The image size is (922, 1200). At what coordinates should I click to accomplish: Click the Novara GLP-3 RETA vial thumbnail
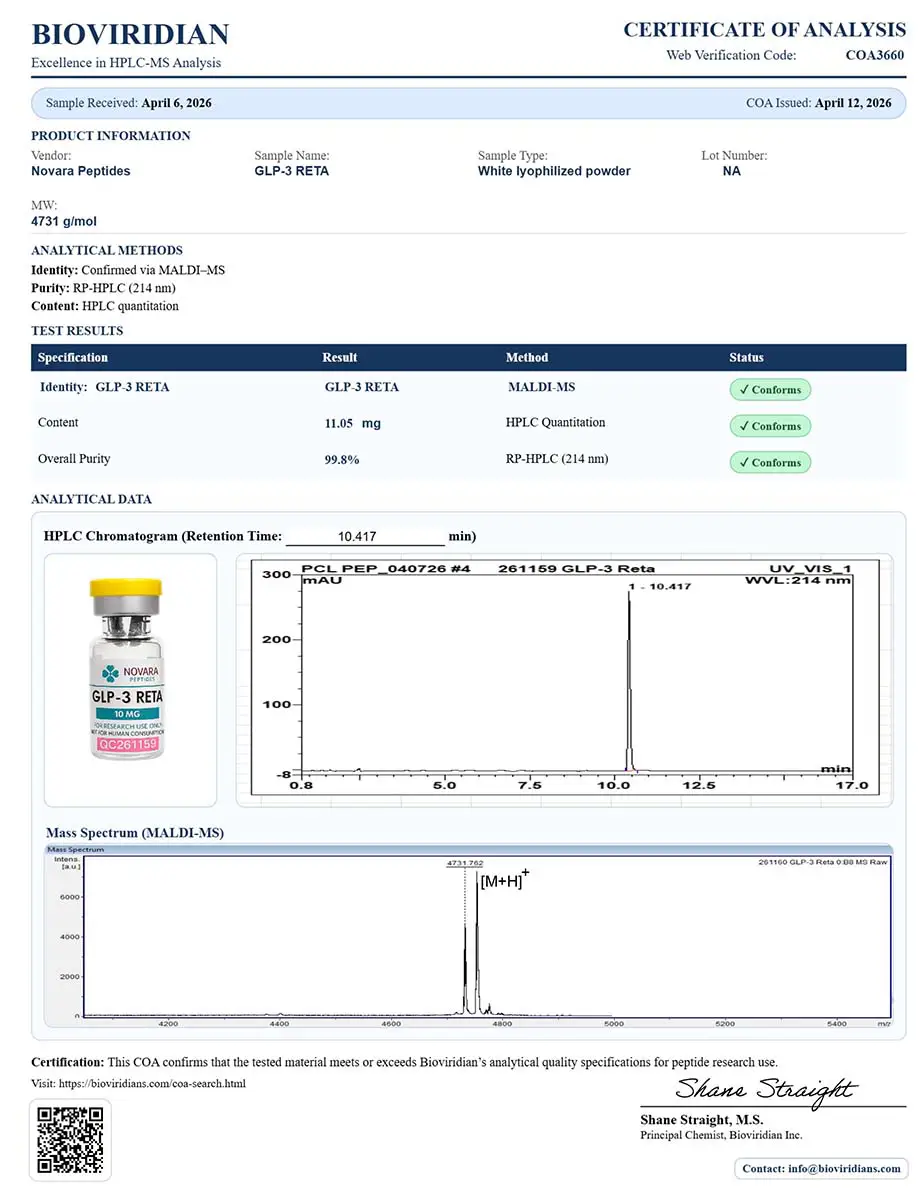tap(126, 669)
